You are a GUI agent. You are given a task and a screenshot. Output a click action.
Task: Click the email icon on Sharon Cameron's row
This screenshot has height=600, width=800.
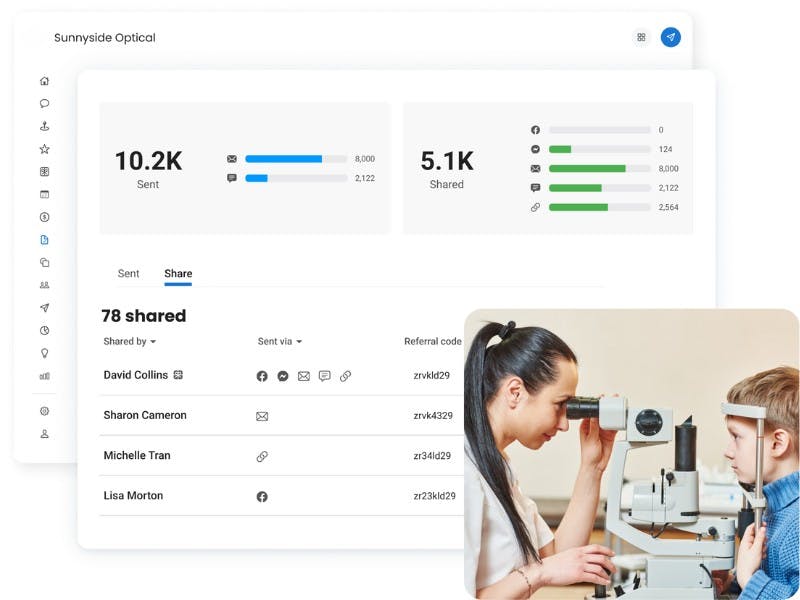[x=261, y=415]
